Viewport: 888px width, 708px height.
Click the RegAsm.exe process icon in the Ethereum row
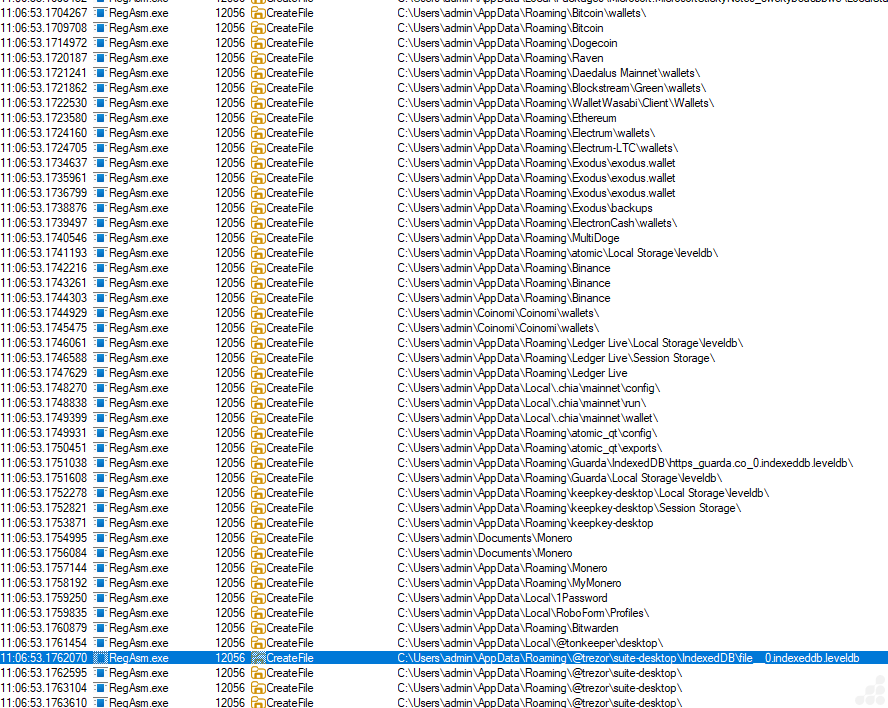(x=100, y=118)
